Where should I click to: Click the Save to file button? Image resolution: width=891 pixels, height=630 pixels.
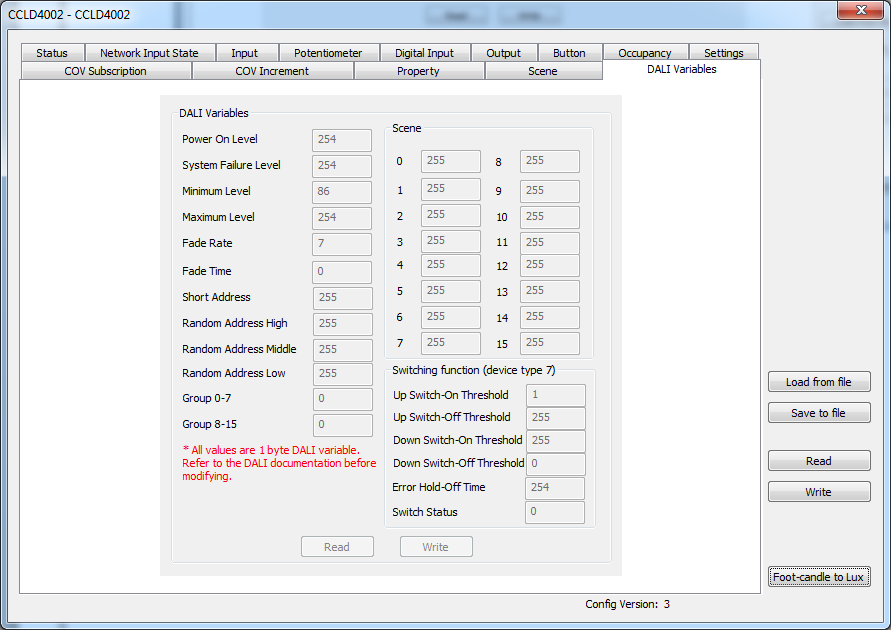point(819,413)
